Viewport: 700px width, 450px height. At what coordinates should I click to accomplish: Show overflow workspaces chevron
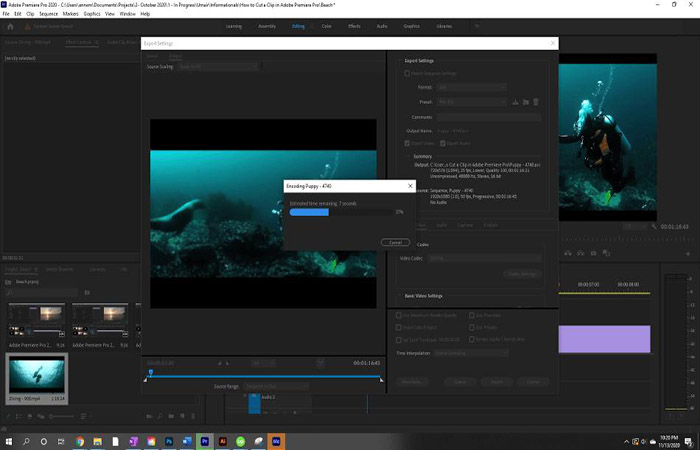pyautogui.click(x=477, y=26)
